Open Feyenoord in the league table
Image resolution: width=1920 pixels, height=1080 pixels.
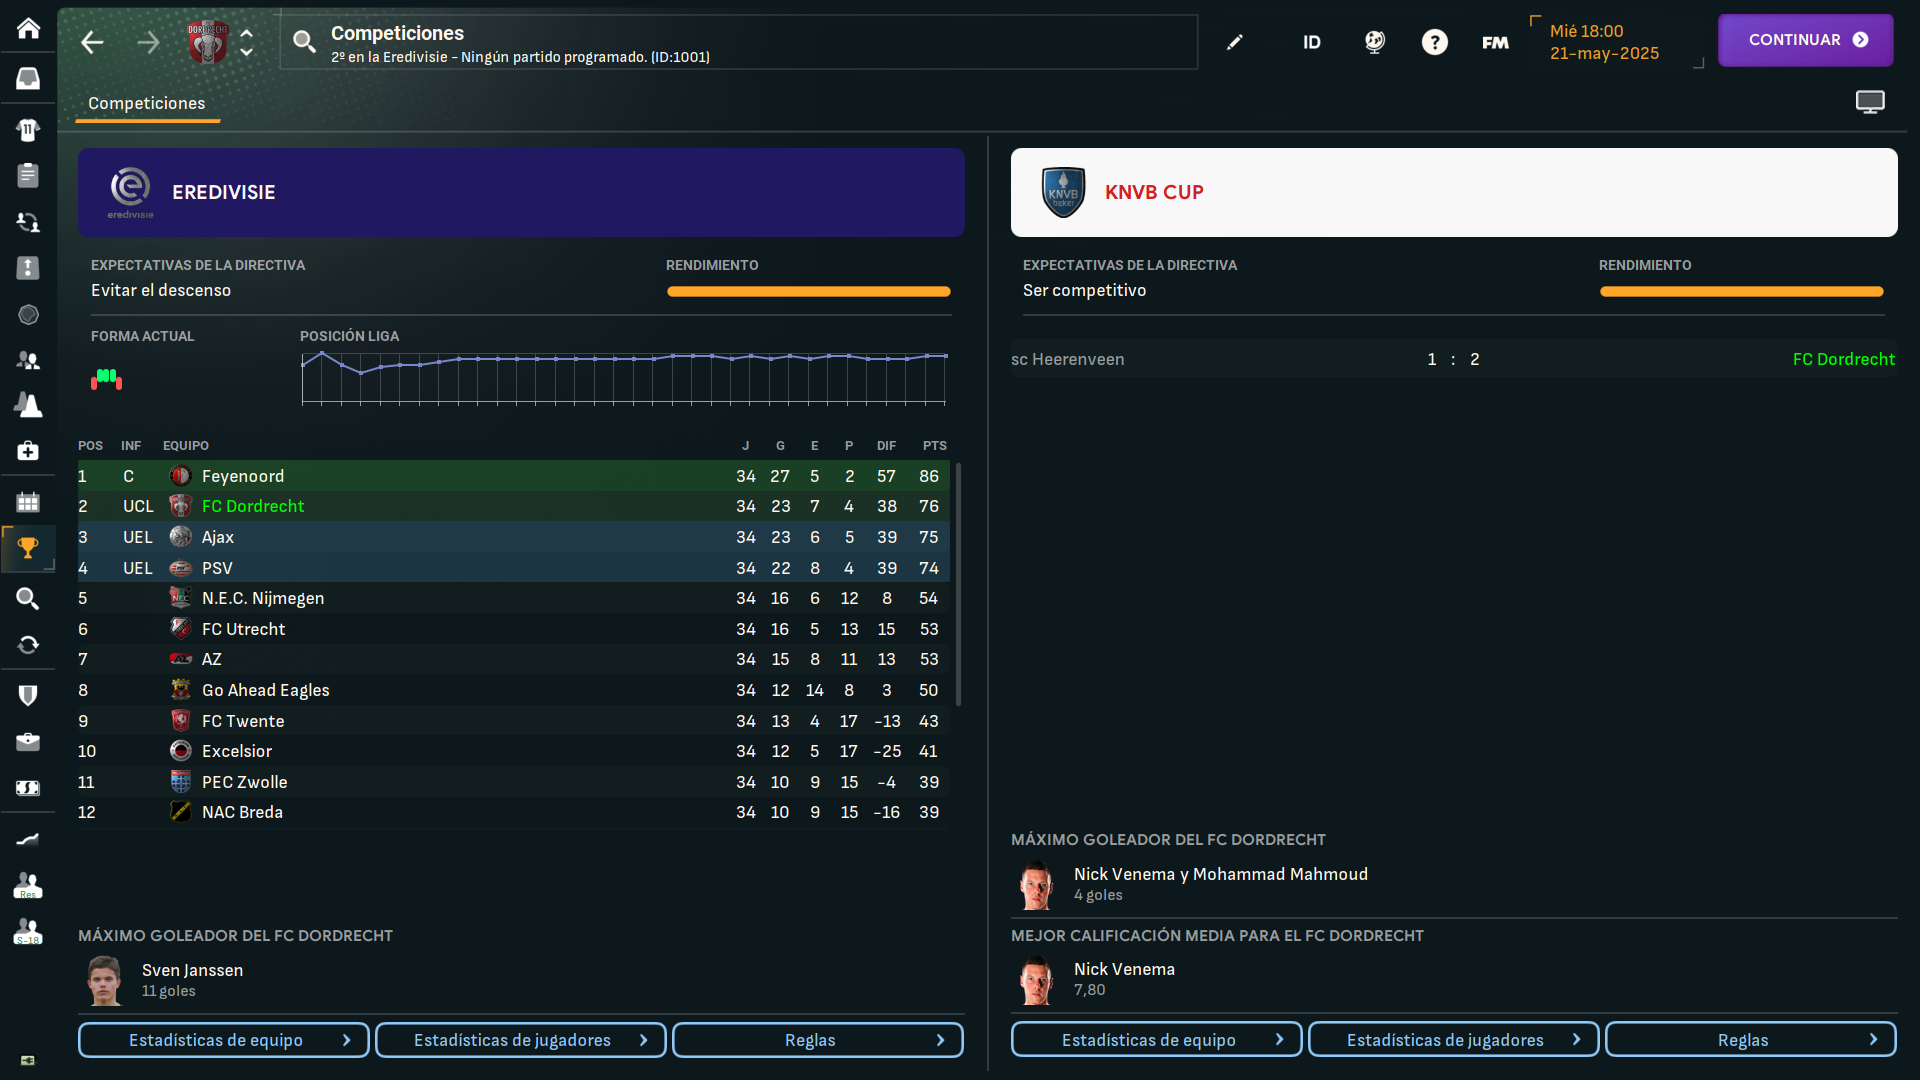pyautogui.click(x=243, y=476)
